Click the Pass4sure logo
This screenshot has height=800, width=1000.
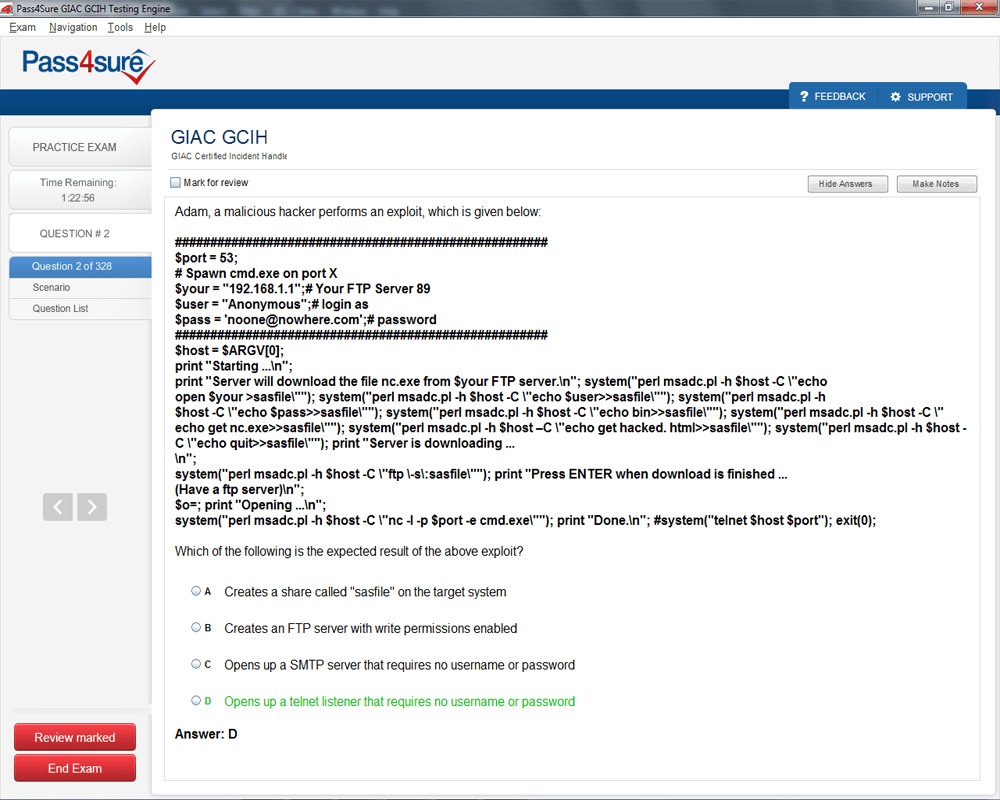point(89,66)
